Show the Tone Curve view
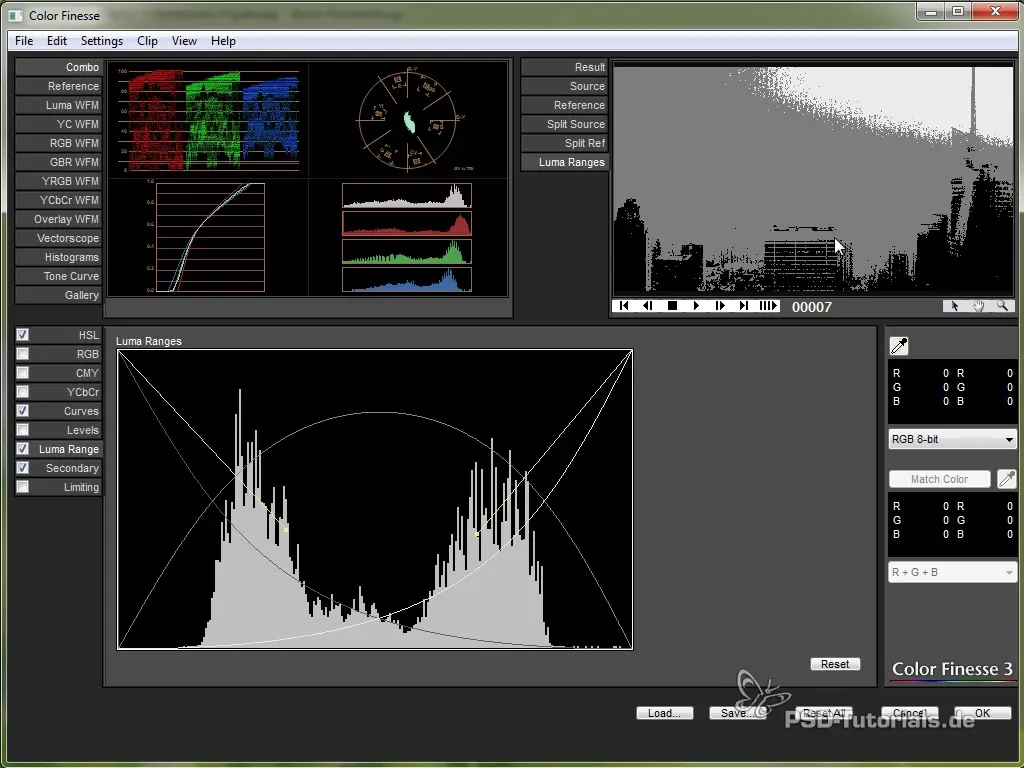This screenshot has height=768, width=1024. pyautogui.click(x=58, y=276)
